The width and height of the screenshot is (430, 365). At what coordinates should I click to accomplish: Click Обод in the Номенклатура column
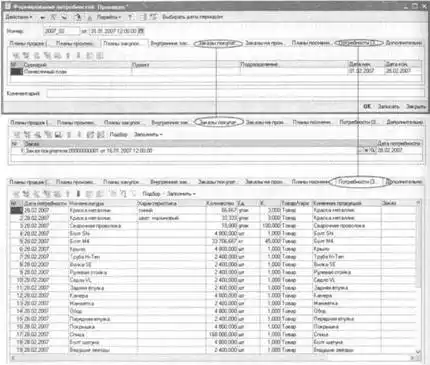pyautogui.click(x=76, y=311)
